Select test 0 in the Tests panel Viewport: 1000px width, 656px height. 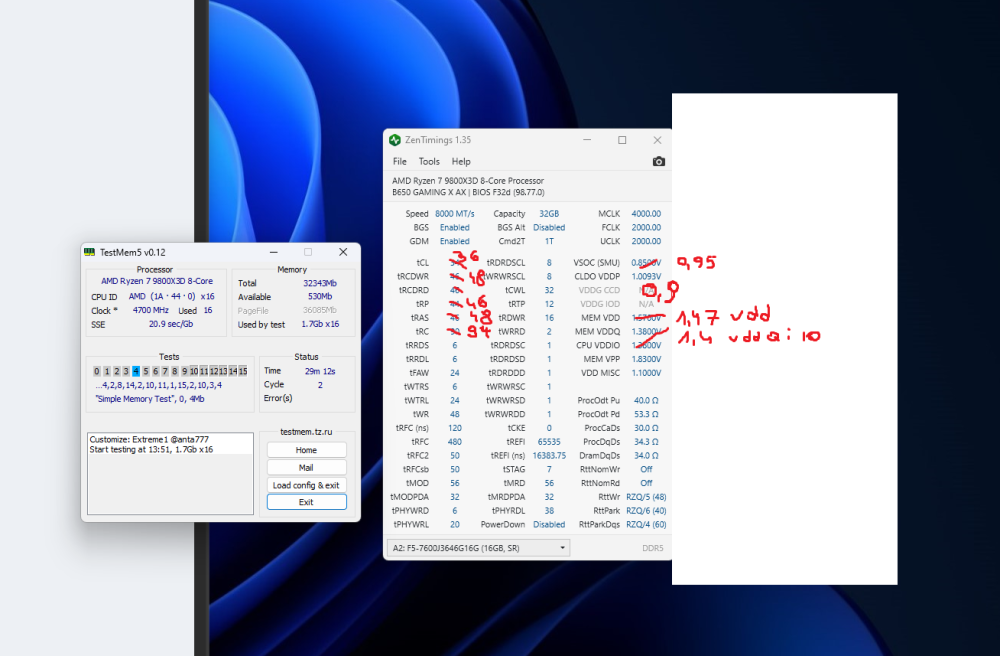97,371
